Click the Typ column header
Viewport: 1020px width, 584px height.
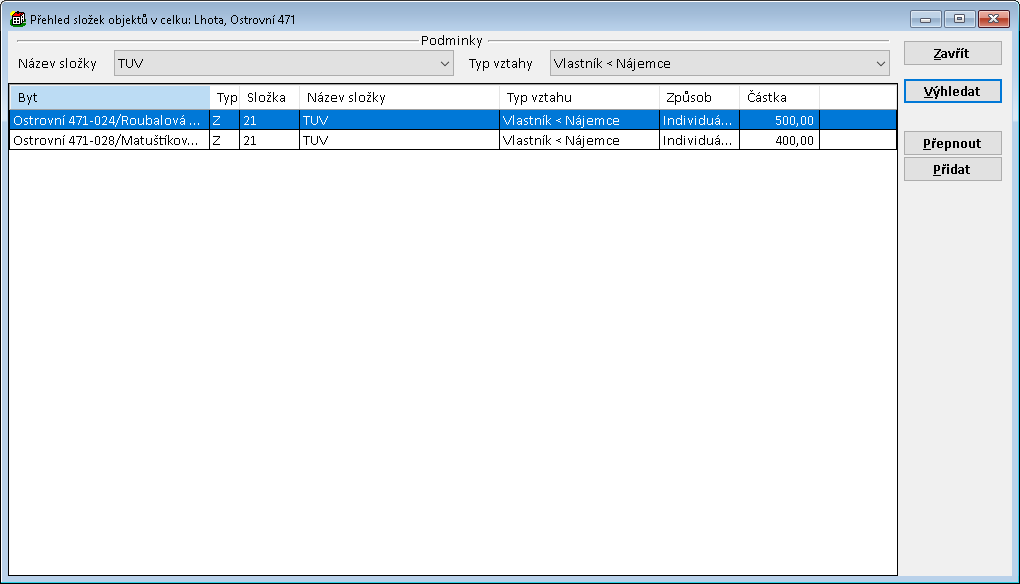pyautogui.click(x=226, y=98)
